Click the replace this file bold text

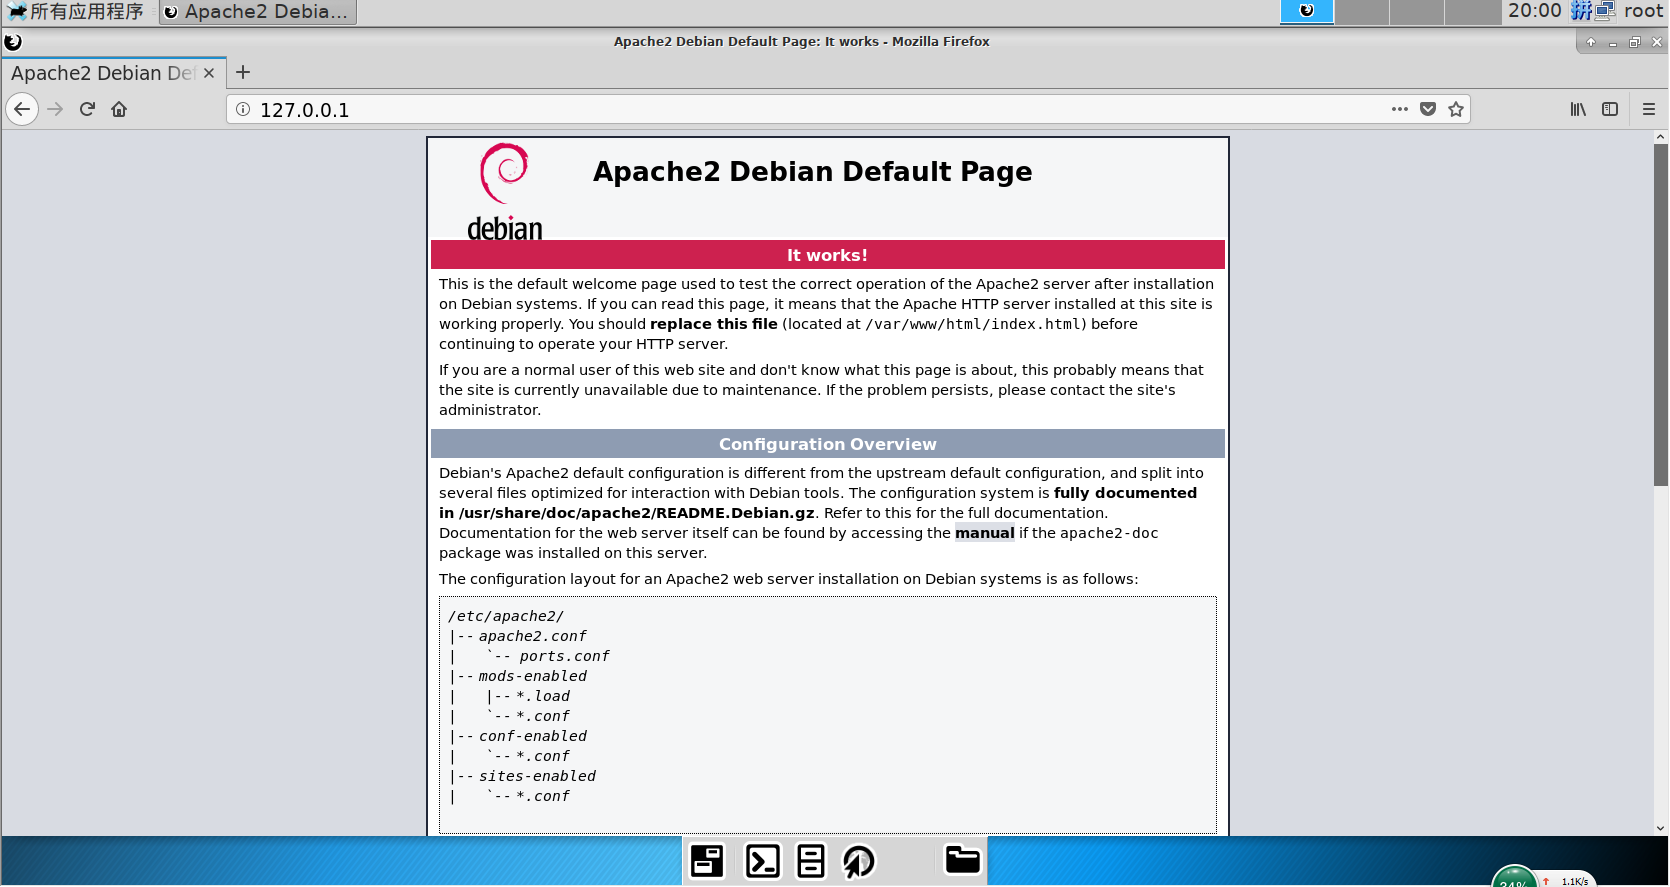coord(714,324)
